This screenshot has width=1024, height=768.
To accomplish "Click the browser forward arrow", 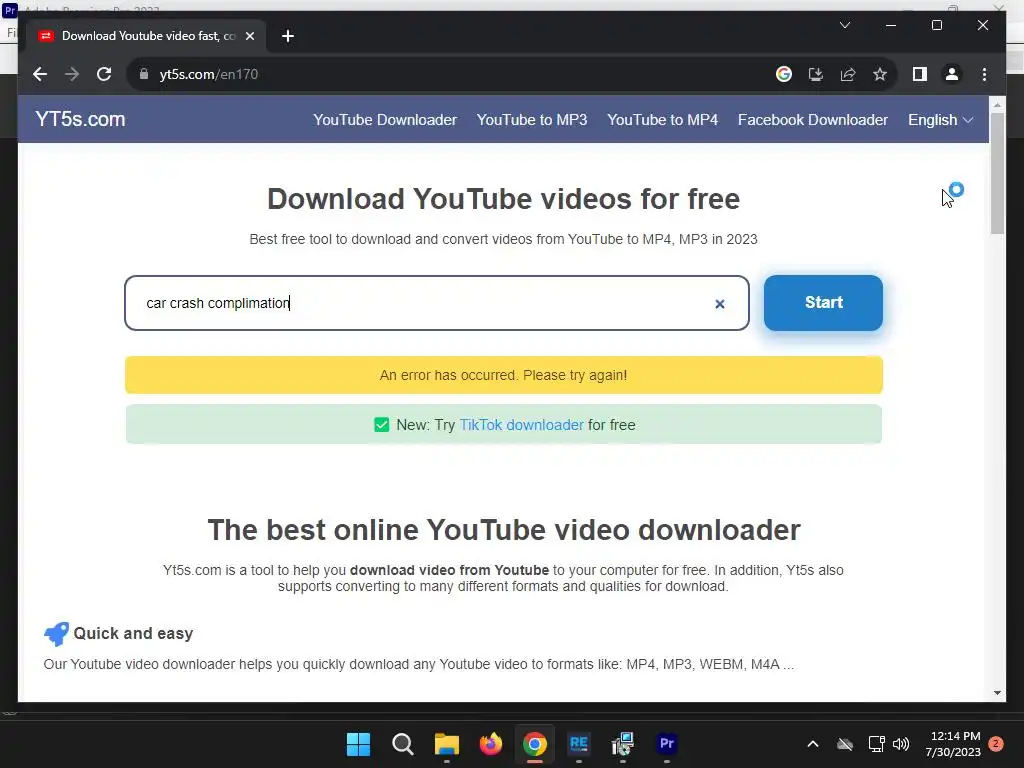I will click(x=72, y=74).
